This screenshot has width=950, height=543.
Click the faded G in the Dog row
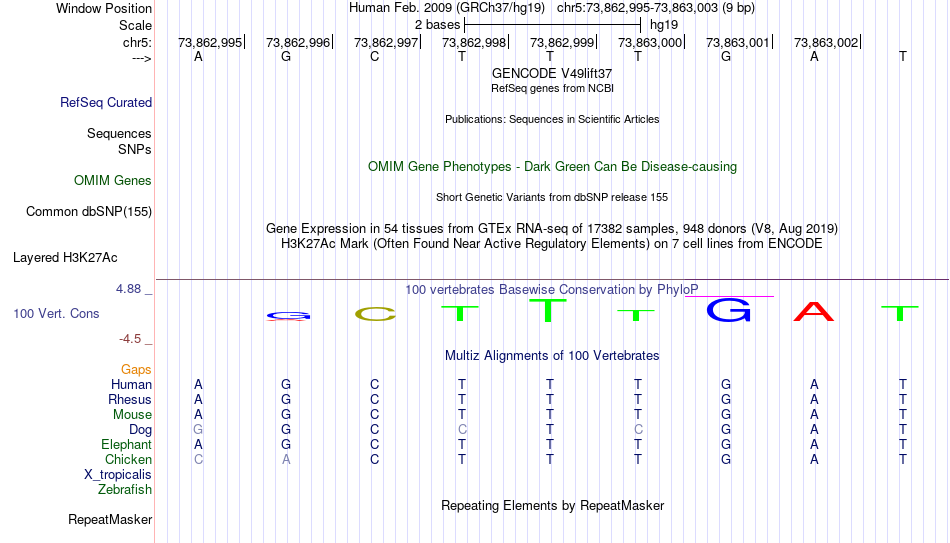point(198,430)
